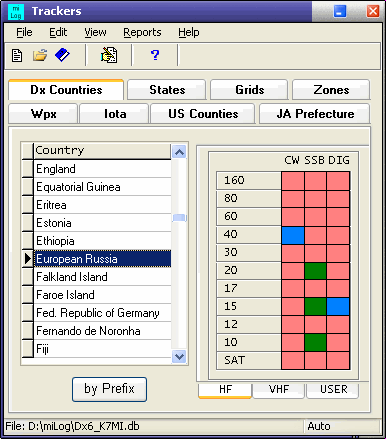386x439 pixels.
Task: Select the blue 40 meter CW cell
Action: (x=293, y=235)
